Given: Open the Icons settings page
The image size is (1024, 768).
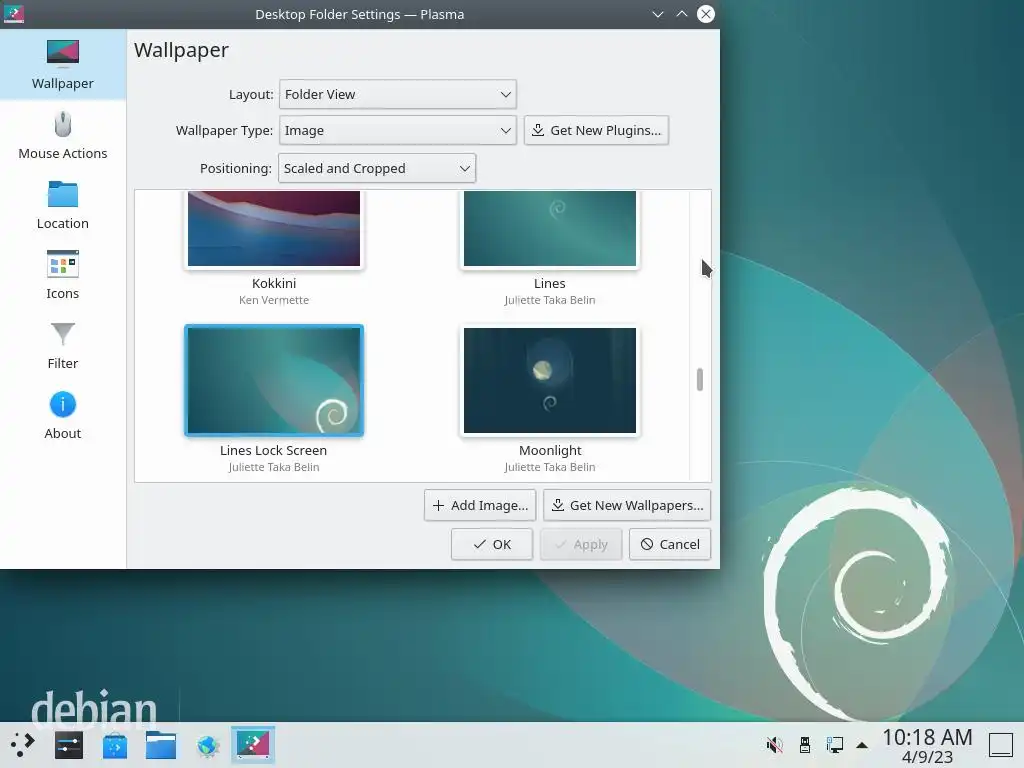Looking at the screenshot, I should (x=63, y=275).
